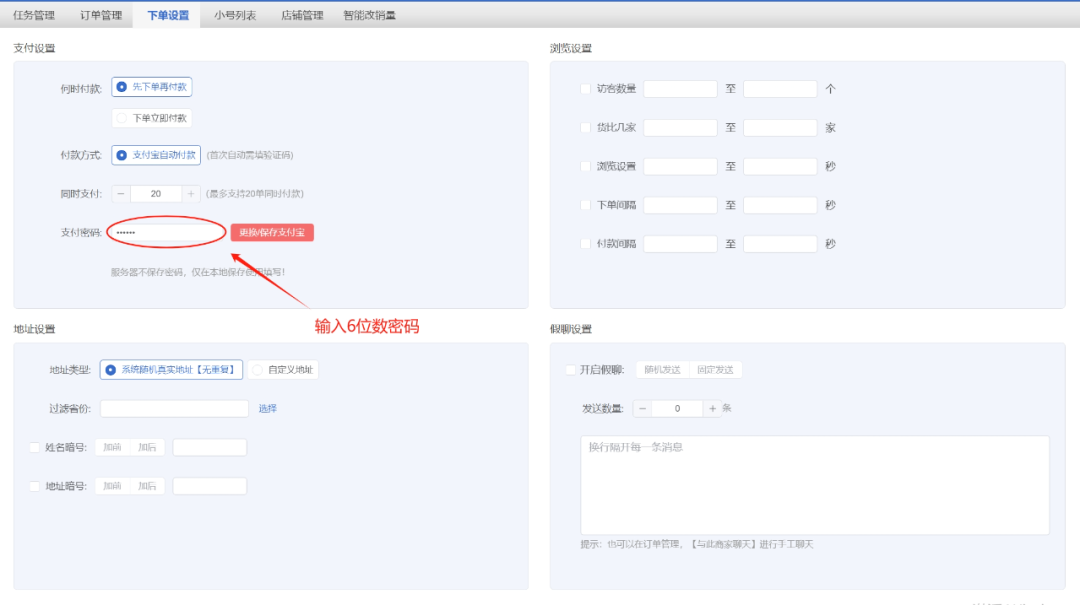Click the 选择 link for province filter

click(267, 409)
